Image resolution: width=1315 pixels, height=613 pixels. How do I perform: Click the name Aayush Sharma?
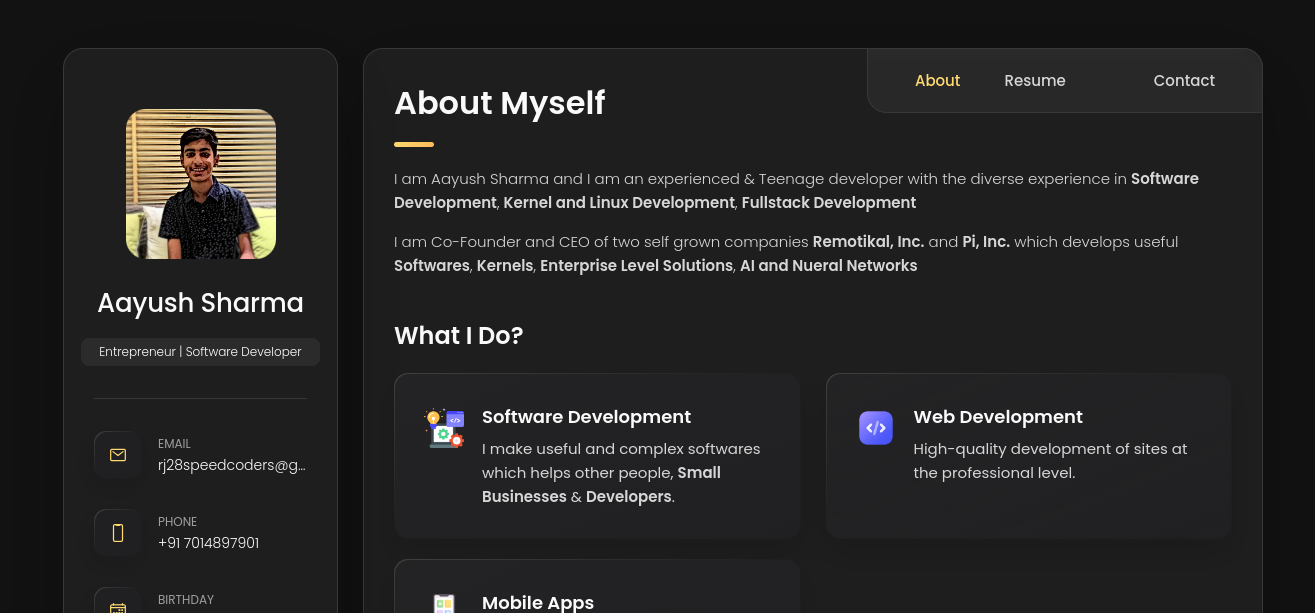200,303
